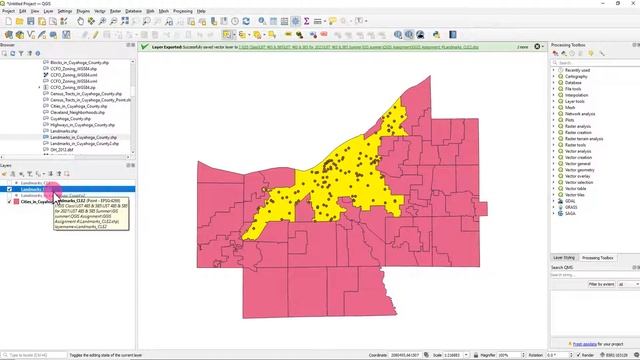This screenshot has height=360, width=640.
Task: Click the Zoom Full extent icon
Action: click(125, 21)
